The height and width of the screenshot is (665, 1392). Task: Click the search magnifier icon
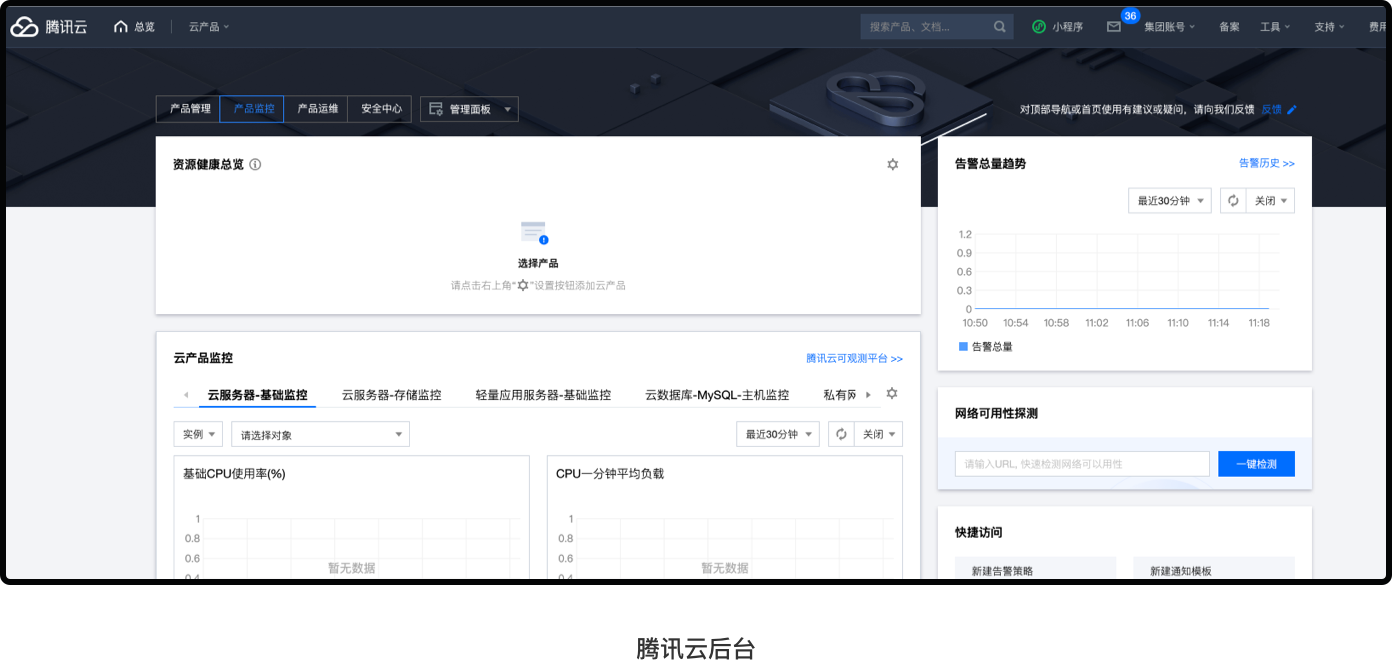pyautogui.click(x=1000, y=27)
